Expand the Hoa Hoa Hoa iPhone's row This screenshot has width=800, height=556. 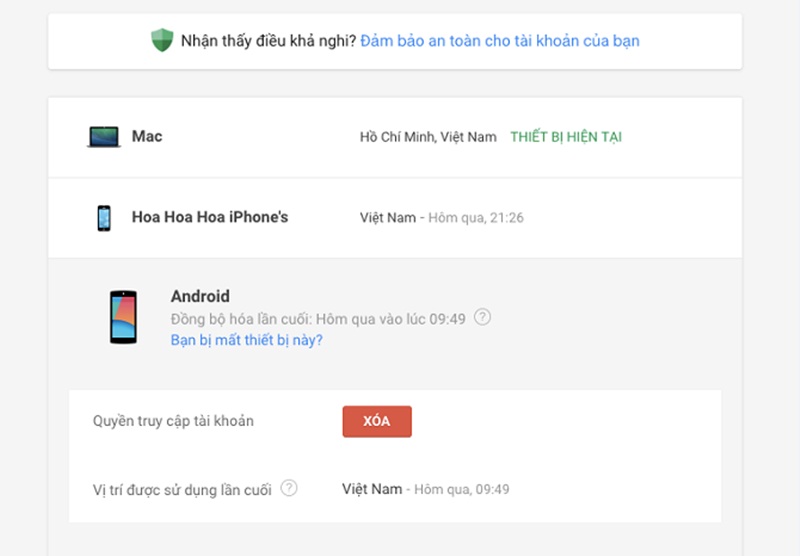(395, 218)
